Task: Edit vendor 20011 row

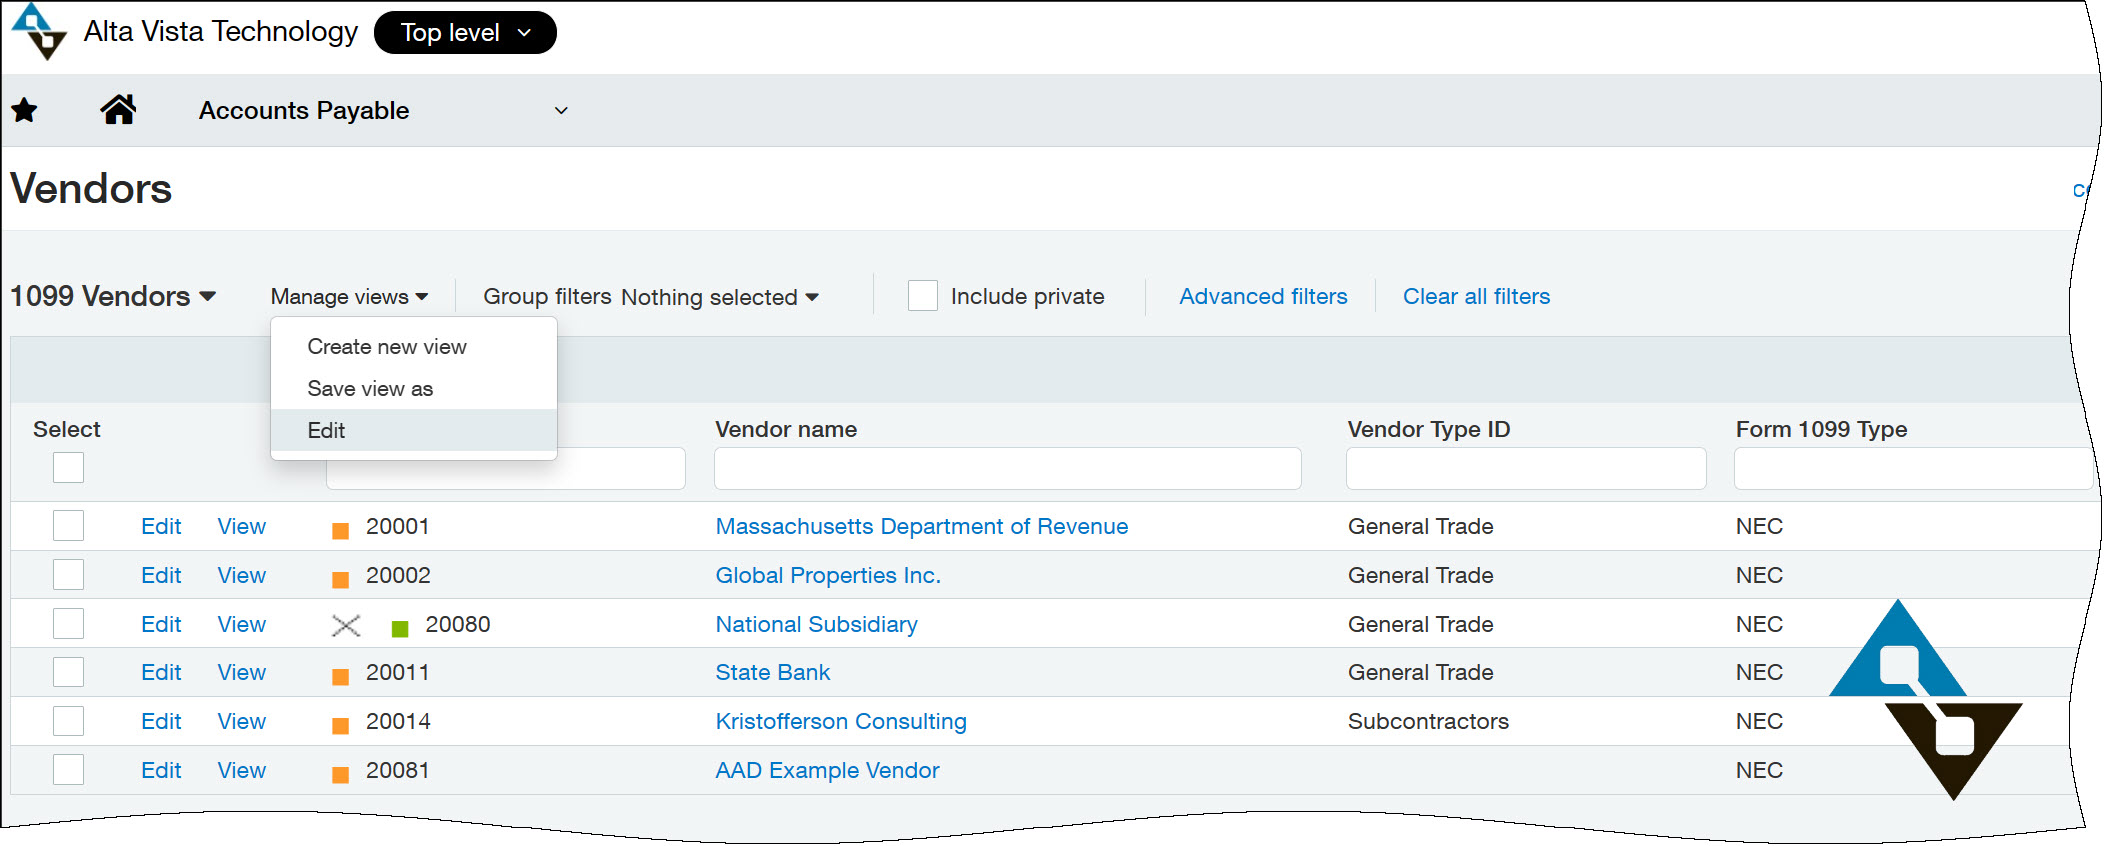Action: click(x=161, y=672)
